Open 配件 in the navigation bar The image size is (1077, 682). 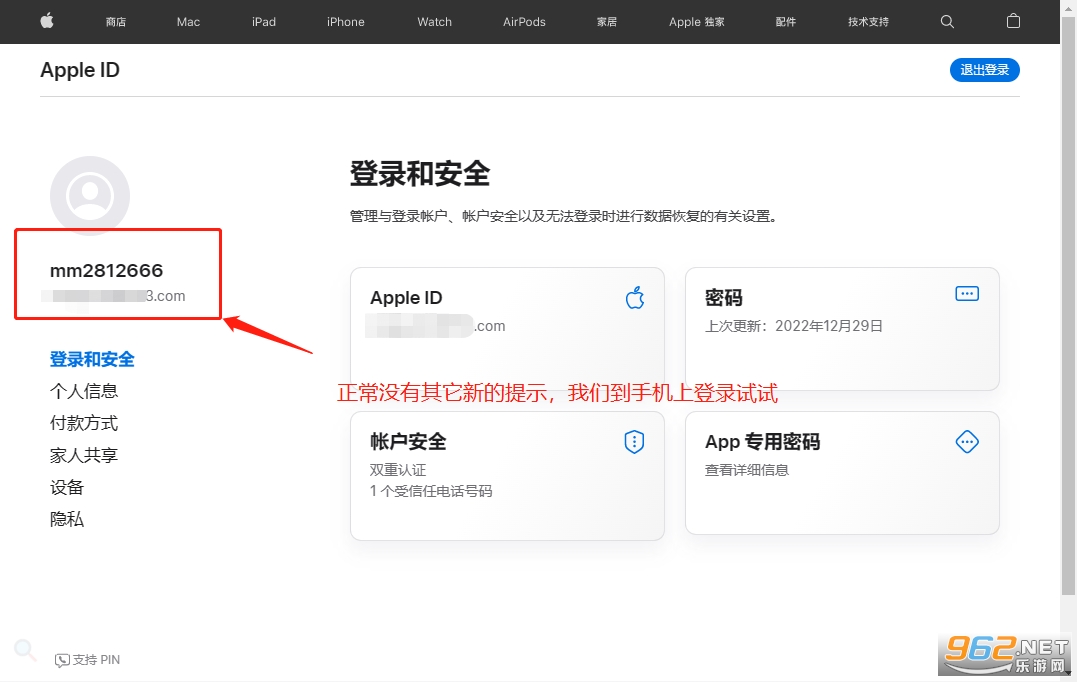[x=786, y=22]
